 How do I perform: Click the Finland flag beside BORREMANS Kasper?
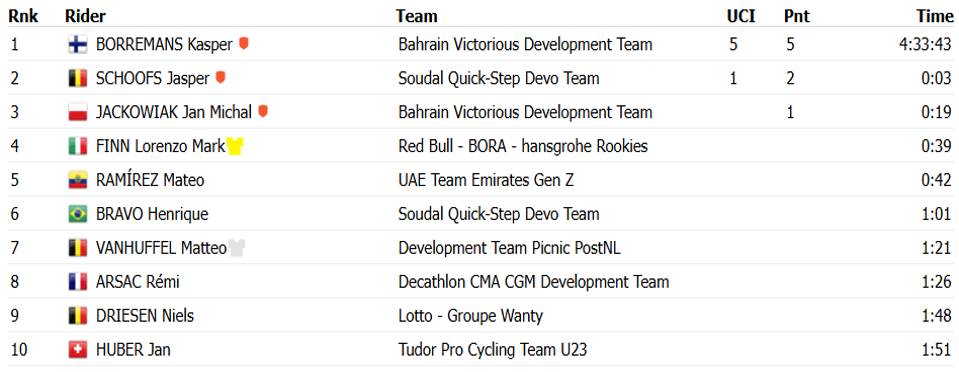point(78,45)
